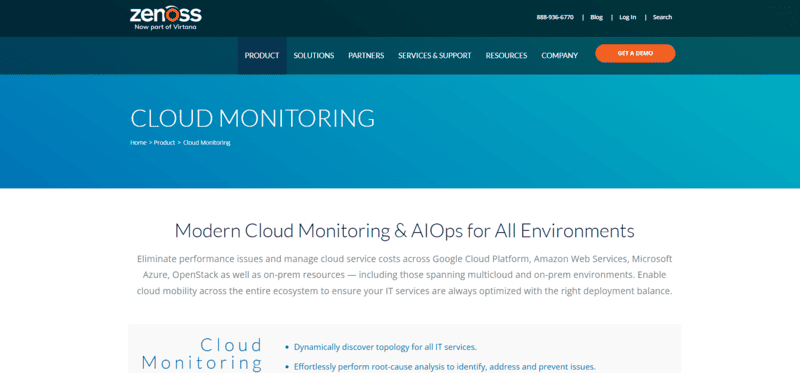Click the heading Modern Cloud Monitoring & AIOps
800x373 pixels.
point(405,231)
